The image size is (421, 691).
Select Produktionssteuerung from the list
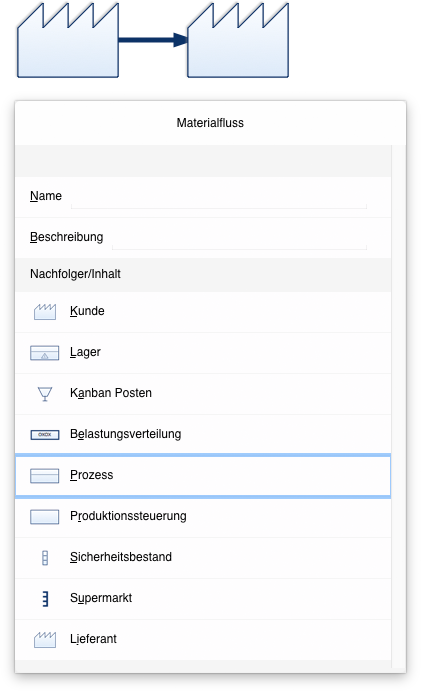click(x=203, y=517)
